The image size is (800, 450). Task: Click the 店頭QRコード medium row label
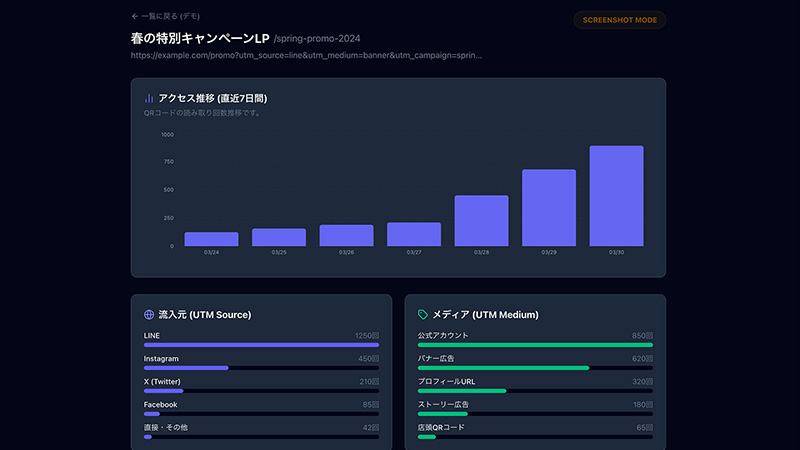pyautogui.click(x=440, y=427)
